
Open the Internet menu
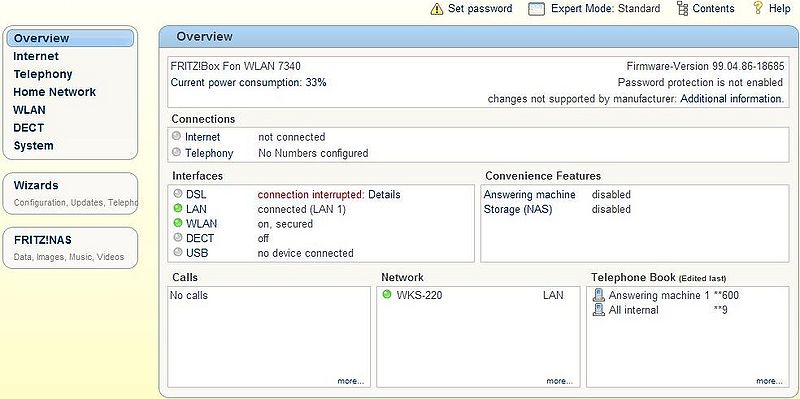pos(36,56)
